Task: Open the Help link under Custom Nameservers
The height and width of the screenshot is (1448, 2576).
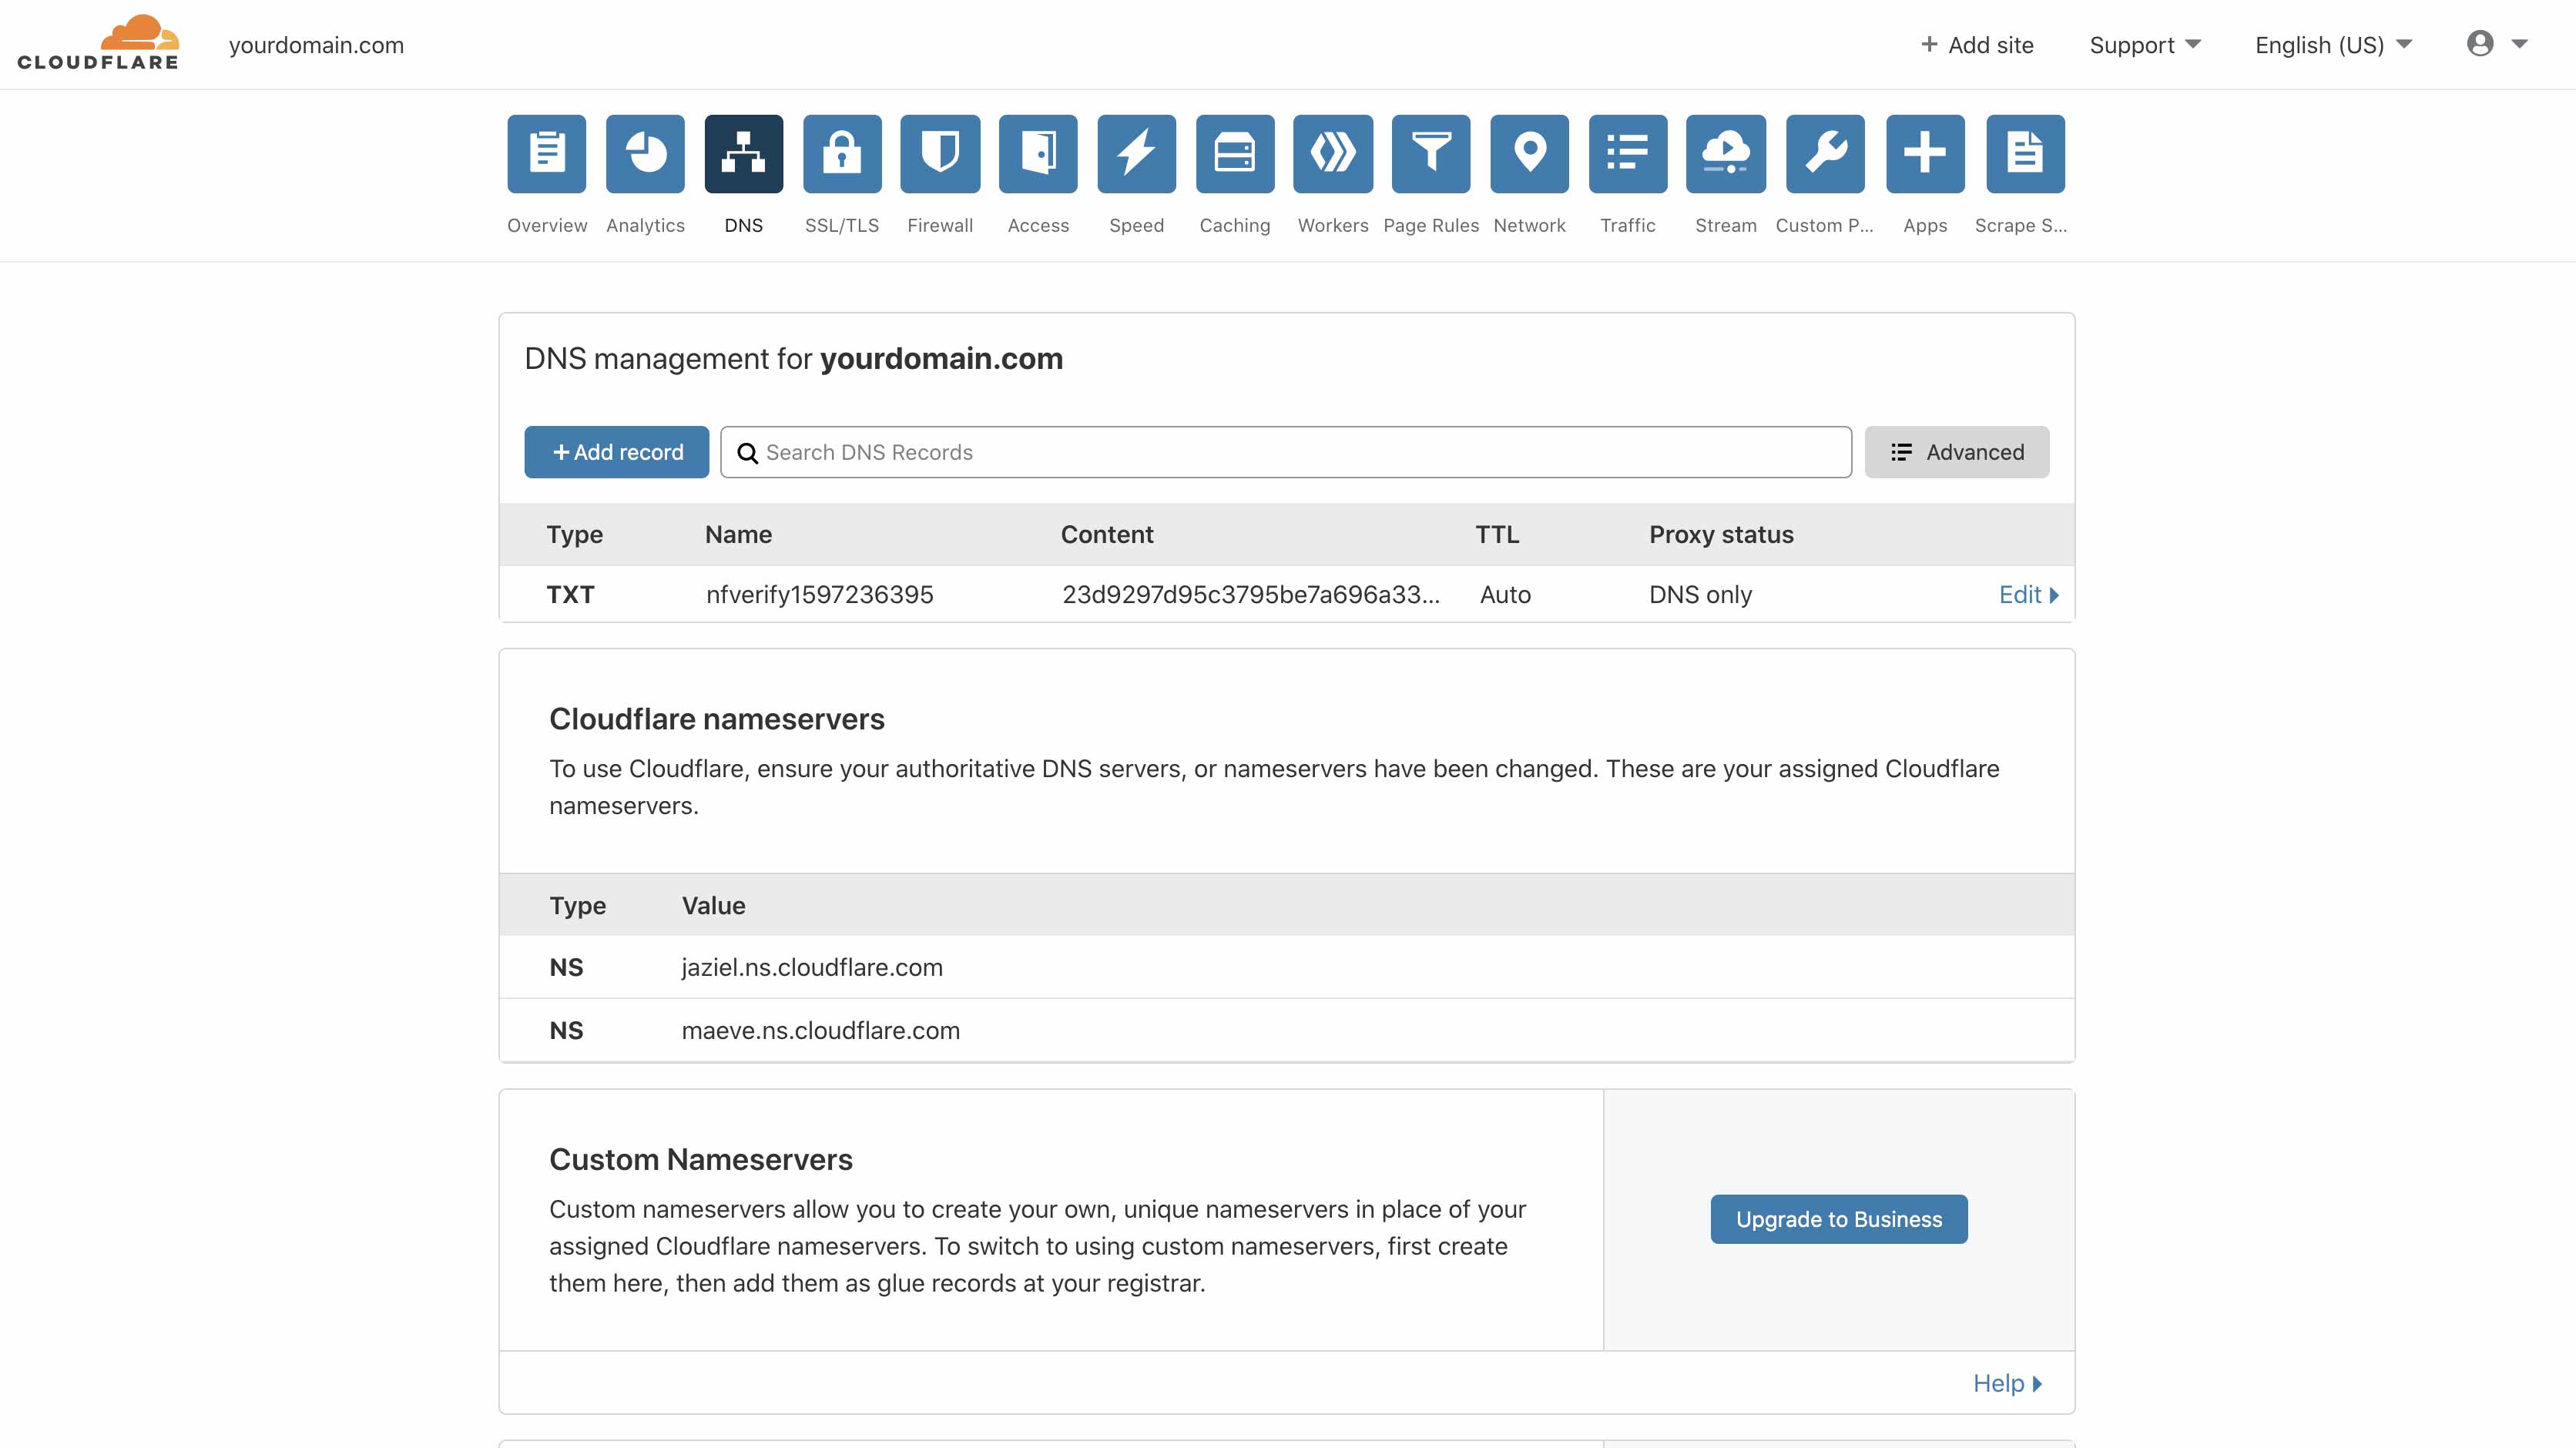Action: [2007, 1383]
